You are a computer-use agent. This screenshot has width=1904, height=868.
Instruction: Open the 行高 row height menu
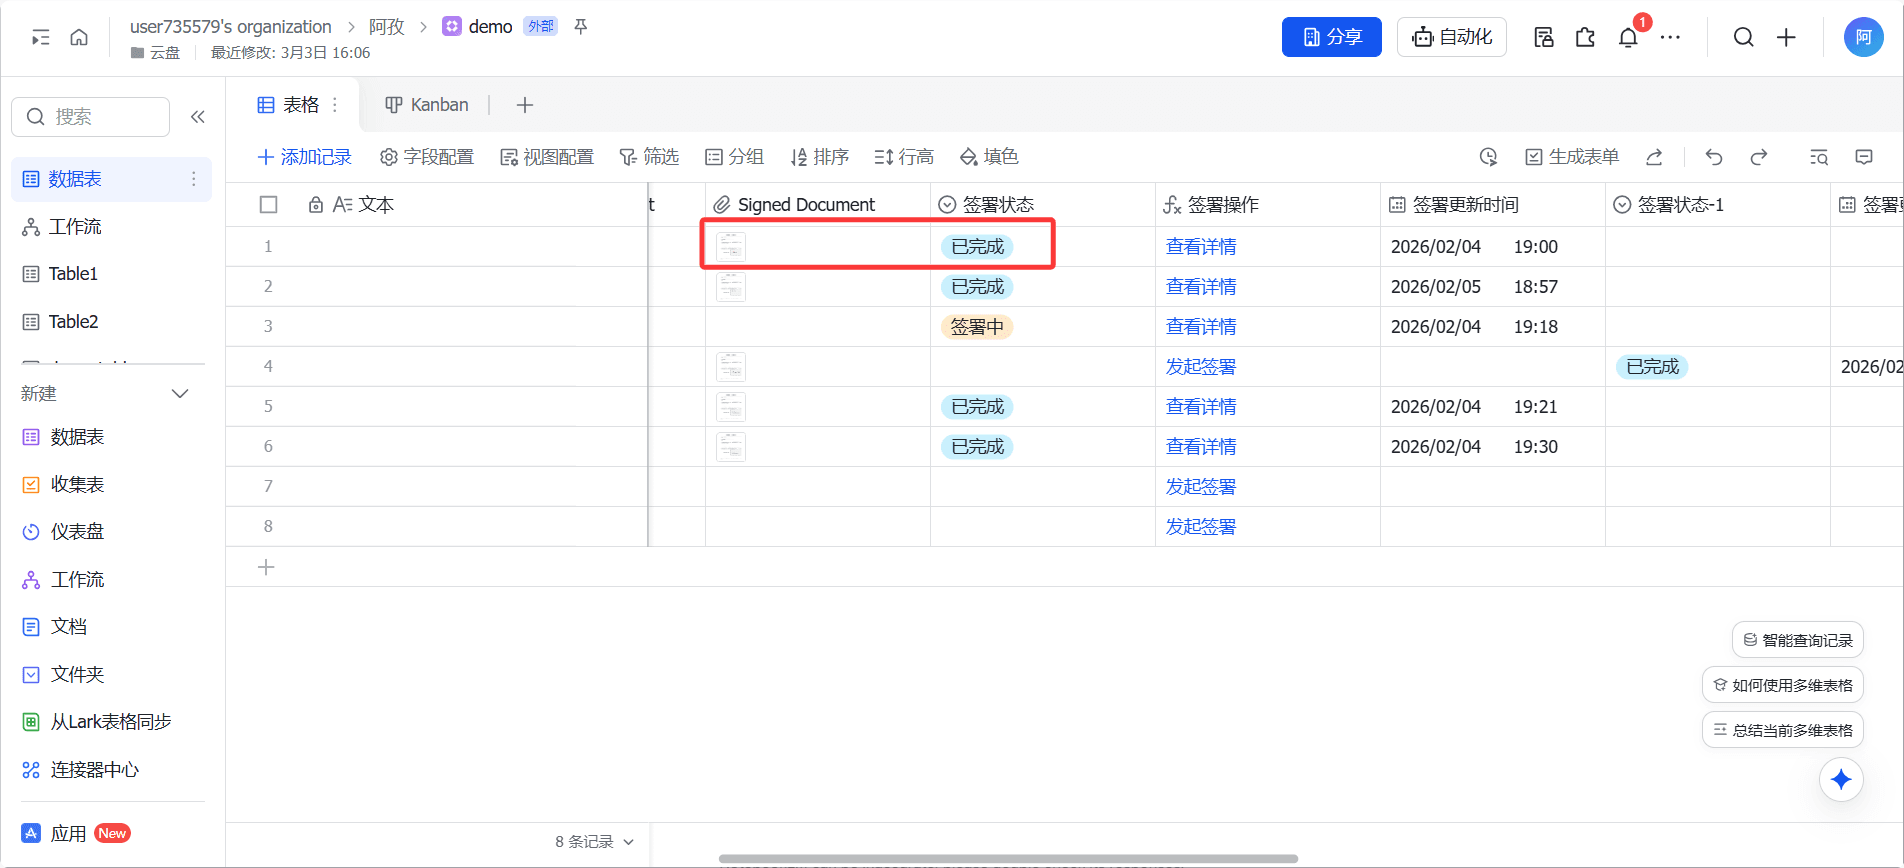click(904, 157)
